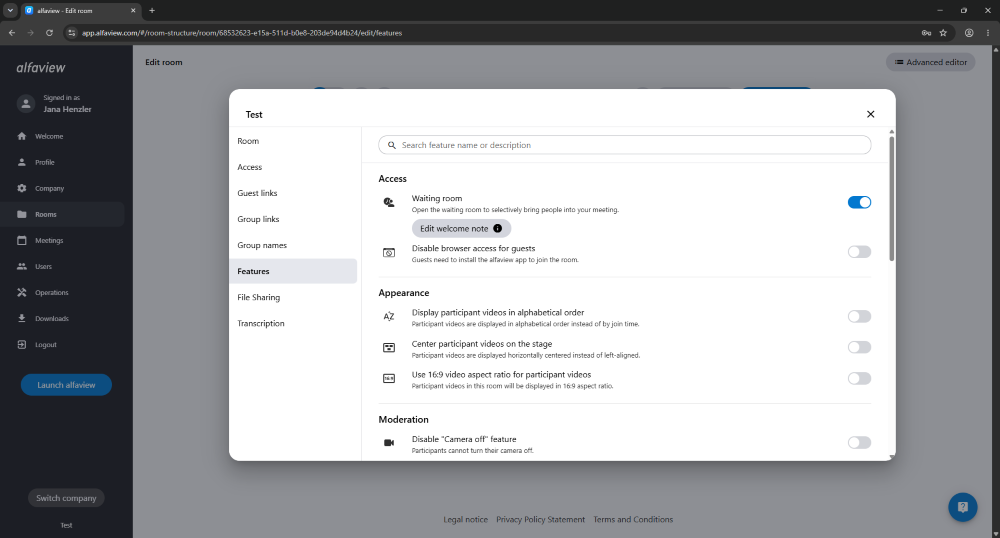This screenshot has height=538, width=1000.
Task: Open the Access section in dialog
Action: tap(293, 167)
